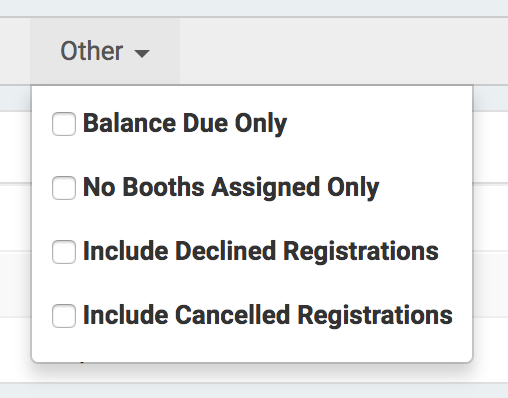Choose the Include Declined Registrations label text
The height and width of the screenshot is (398, 508).
point(261,252)
